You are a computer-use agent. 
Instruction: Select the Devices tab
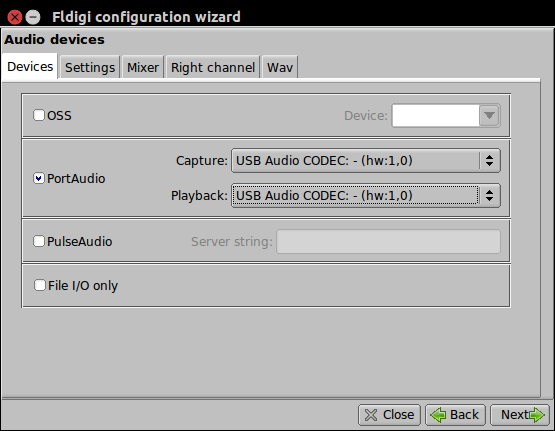(30, 66)
